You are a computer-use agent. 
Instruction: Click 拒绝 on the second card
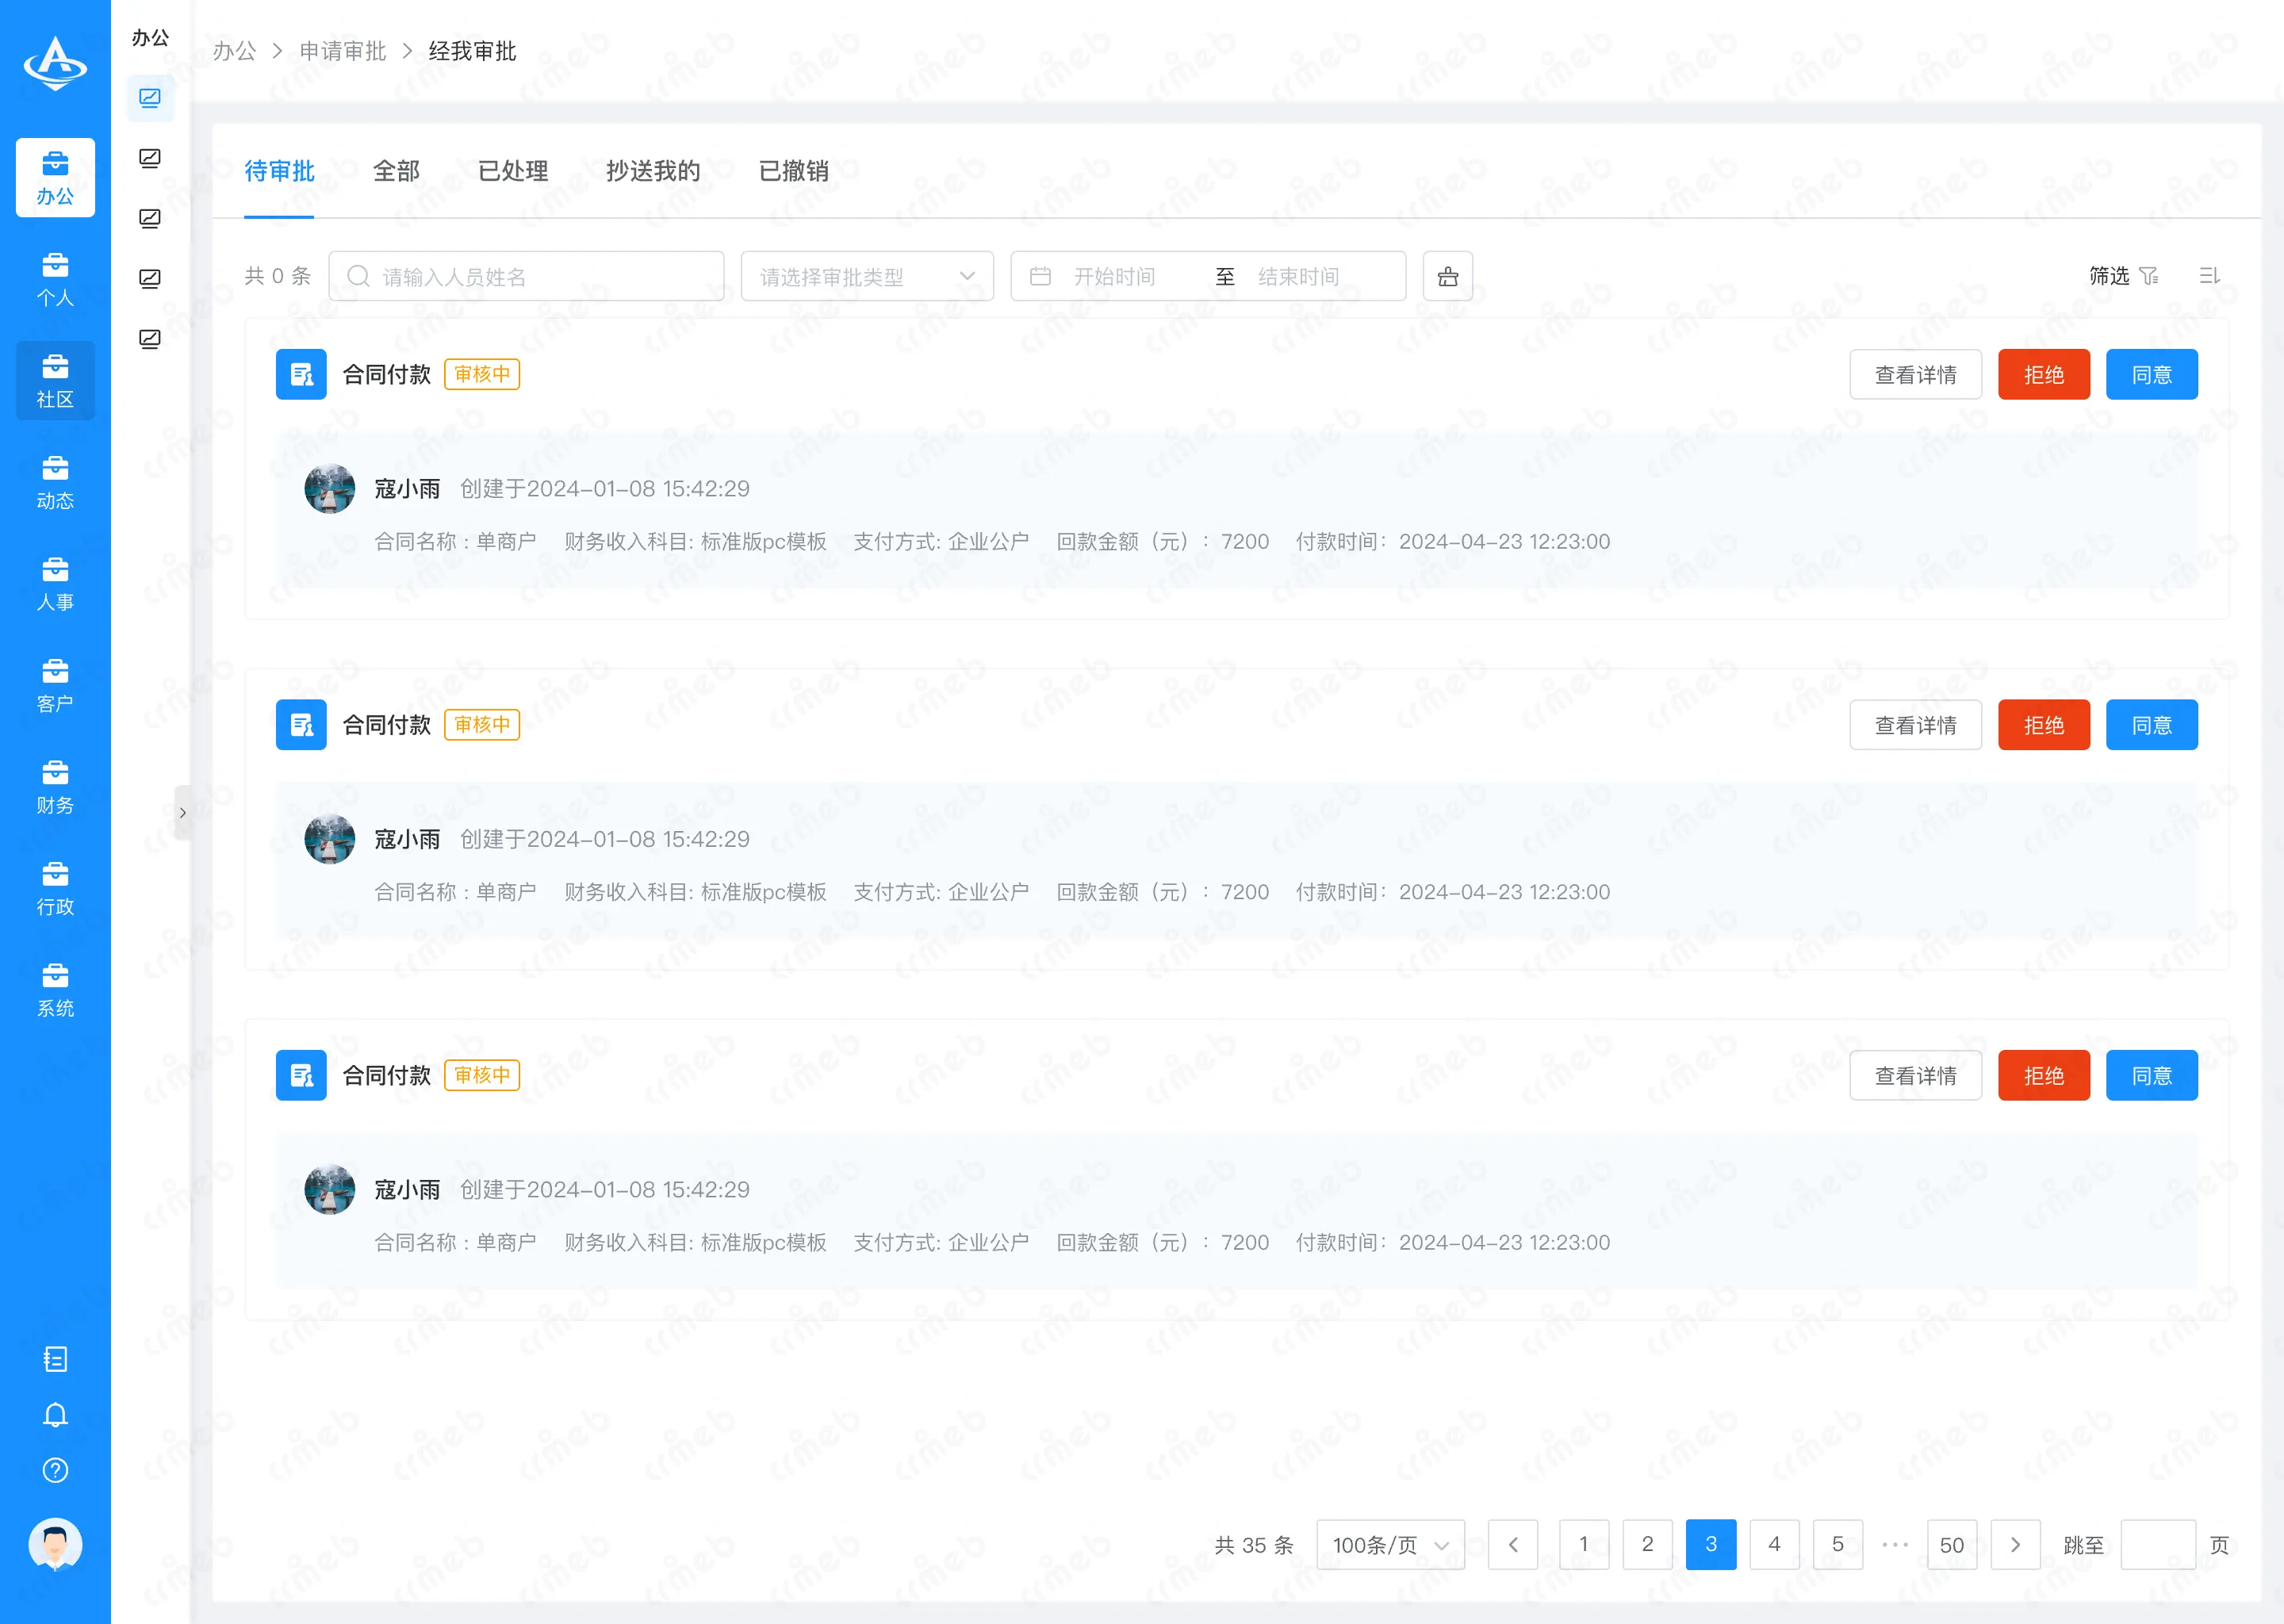pyautogui.click(x=2044, y=725)
